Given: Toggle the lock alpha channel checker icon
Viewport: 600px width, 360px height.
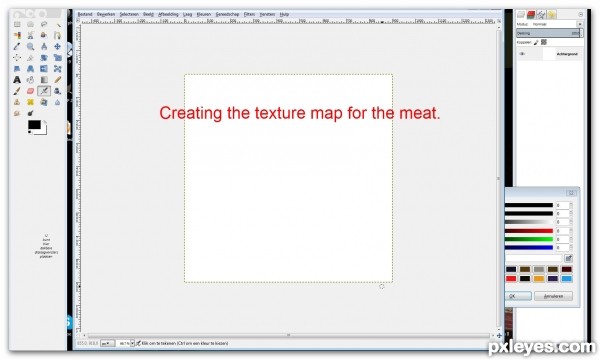Looking at the screenshot, I should coord(544,42).
